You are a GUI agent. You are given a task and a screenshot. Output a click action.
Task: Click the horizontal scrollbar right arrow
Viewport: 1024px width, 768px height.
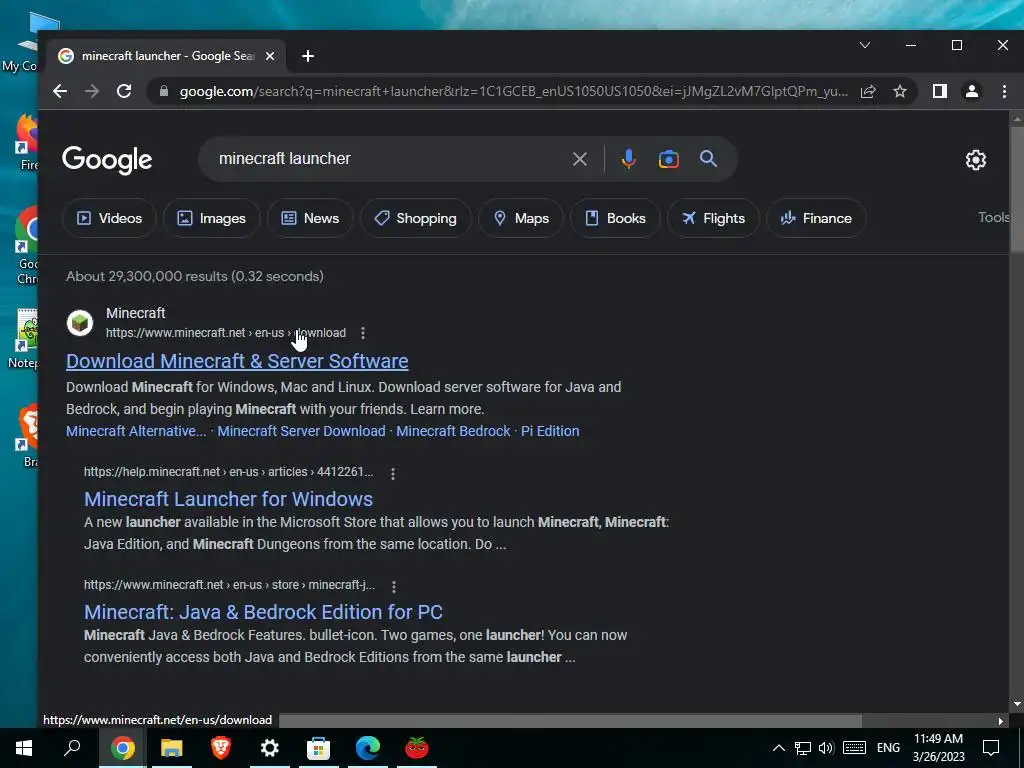pos(1000,721)
